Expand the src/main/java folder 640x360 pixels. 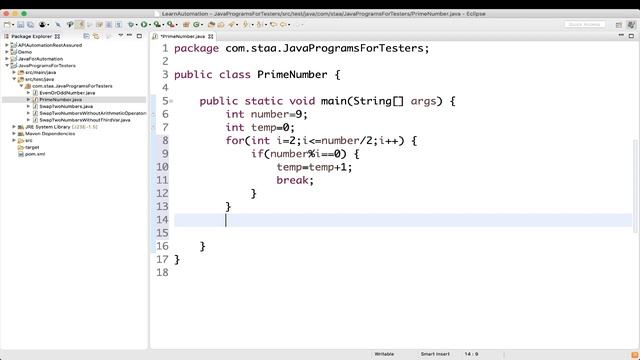tap(14, 72)
